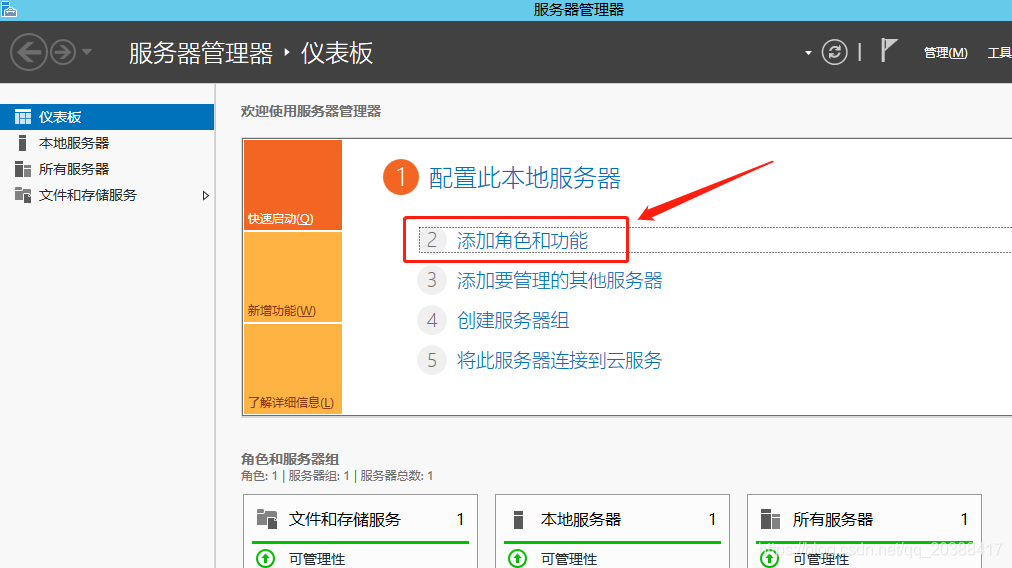This screenshot has height=568, width=1012.
Task: Open the dropdown arrow beside the refresh icon
Action: pyautogui.click(x=808, y=53)
